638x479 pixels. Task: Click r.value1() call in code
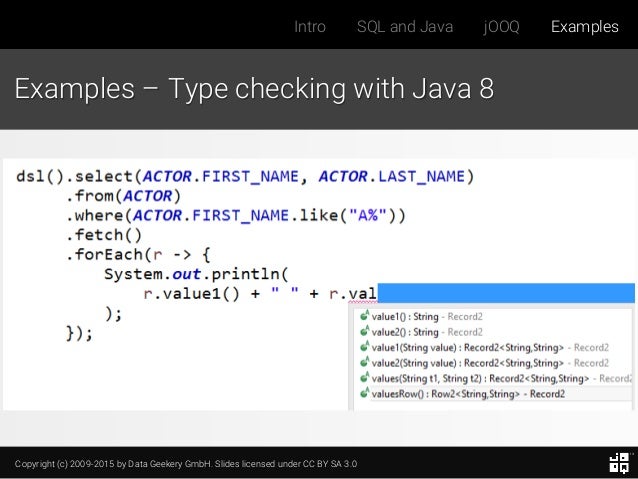(x=192, y=293)
